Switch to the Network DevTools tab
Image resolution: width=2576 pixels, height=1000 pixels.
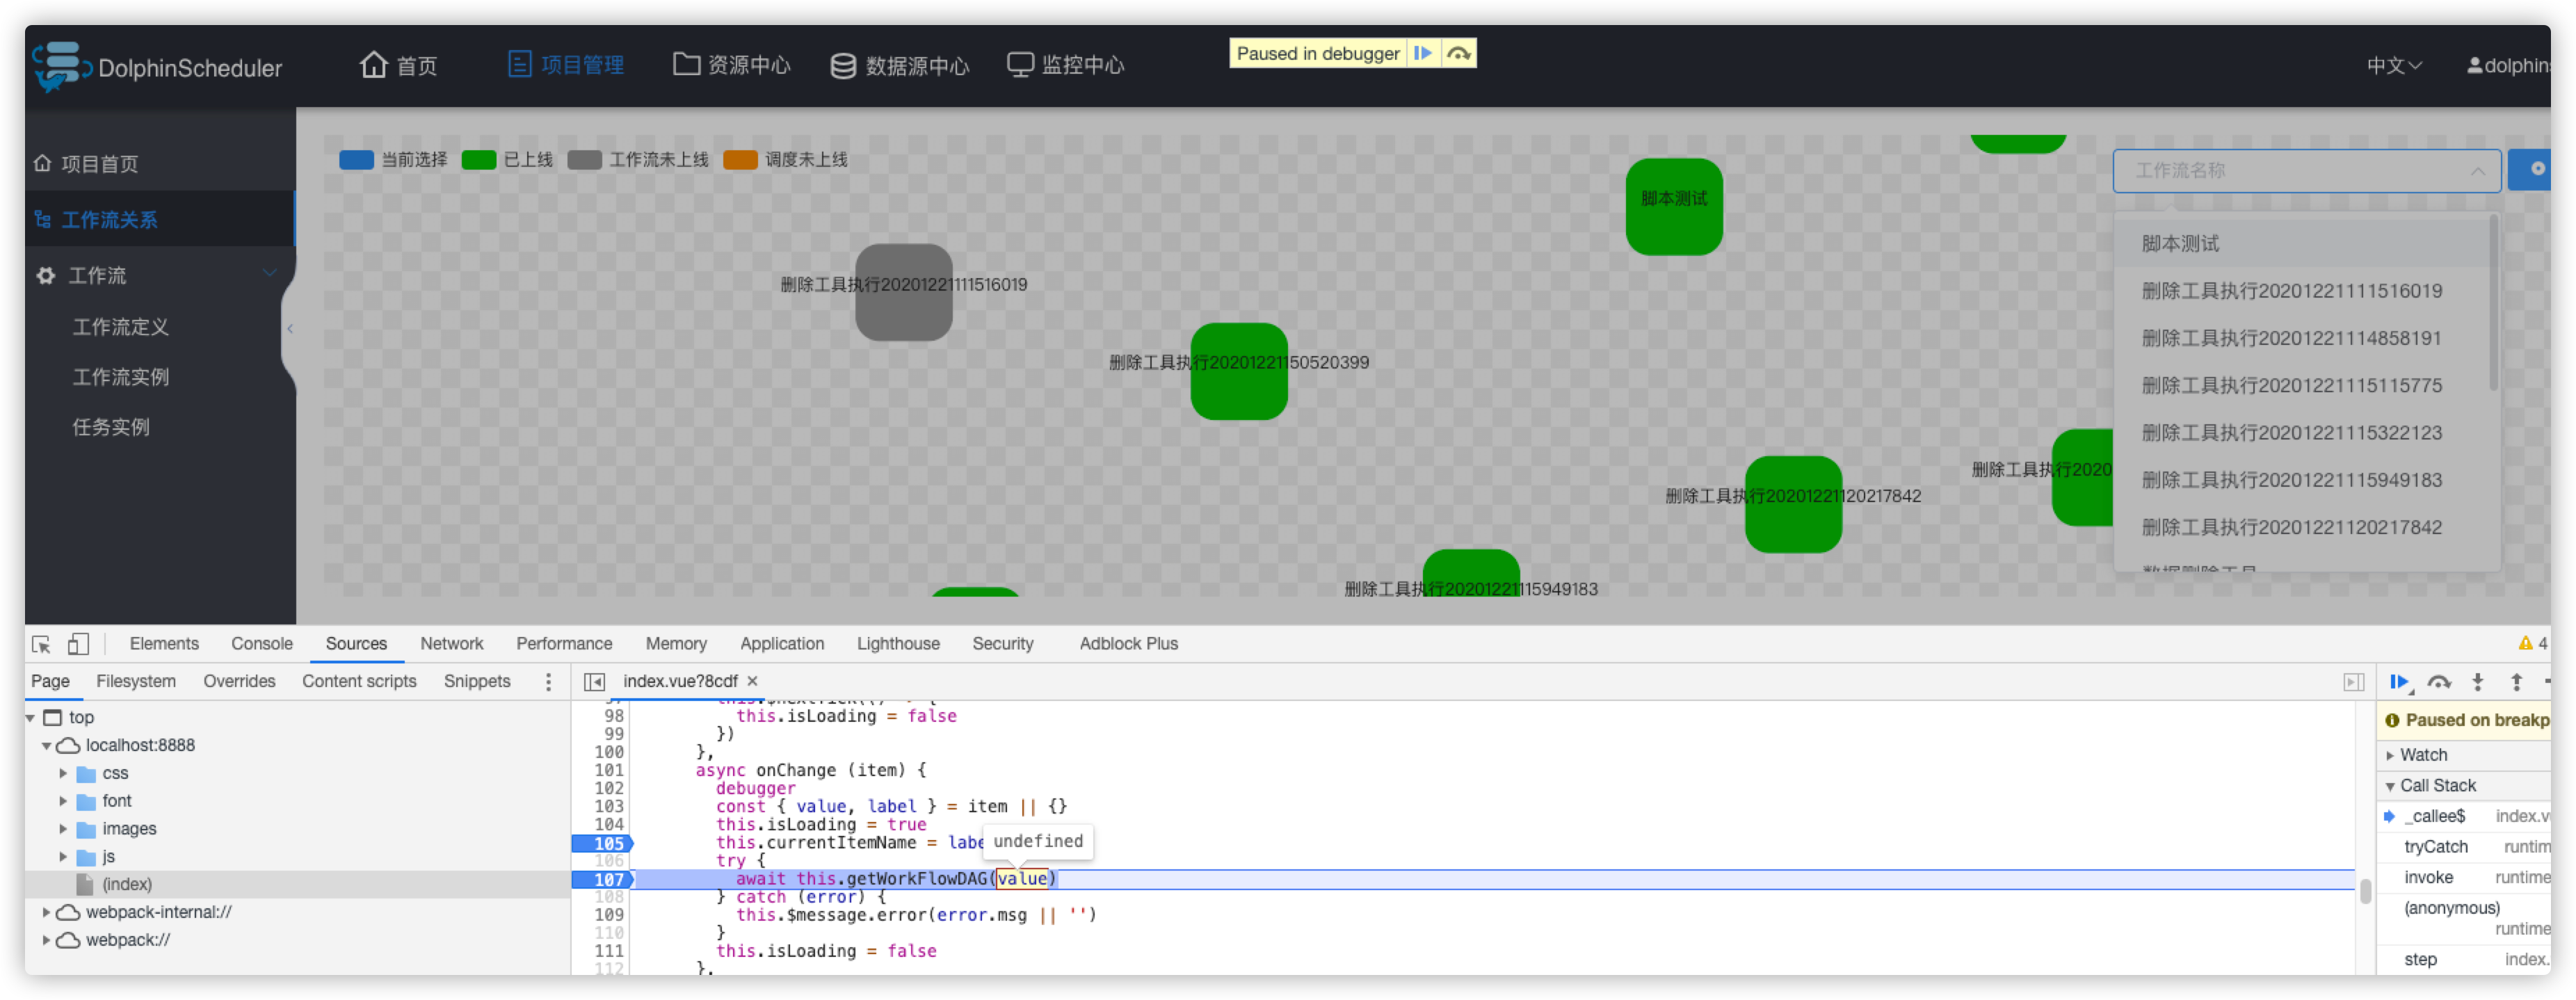click(451, 644)
